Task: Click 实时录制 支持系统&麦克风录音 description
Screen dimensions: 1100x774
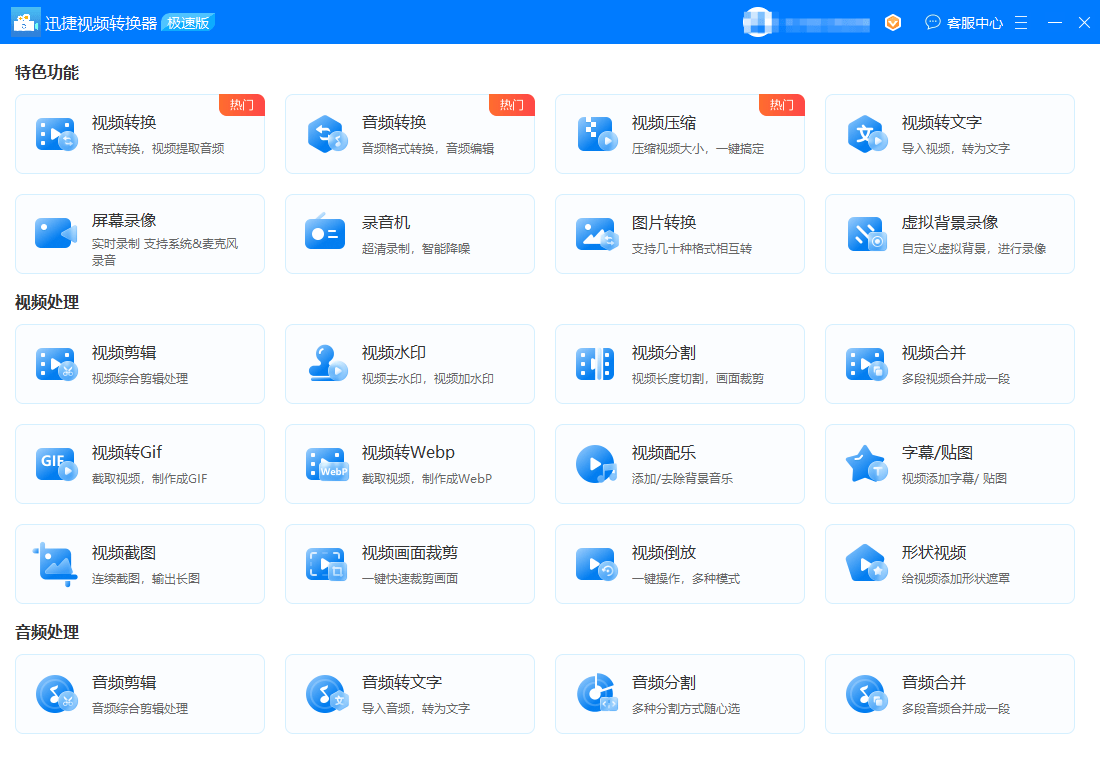Action: tap(165, 252)
